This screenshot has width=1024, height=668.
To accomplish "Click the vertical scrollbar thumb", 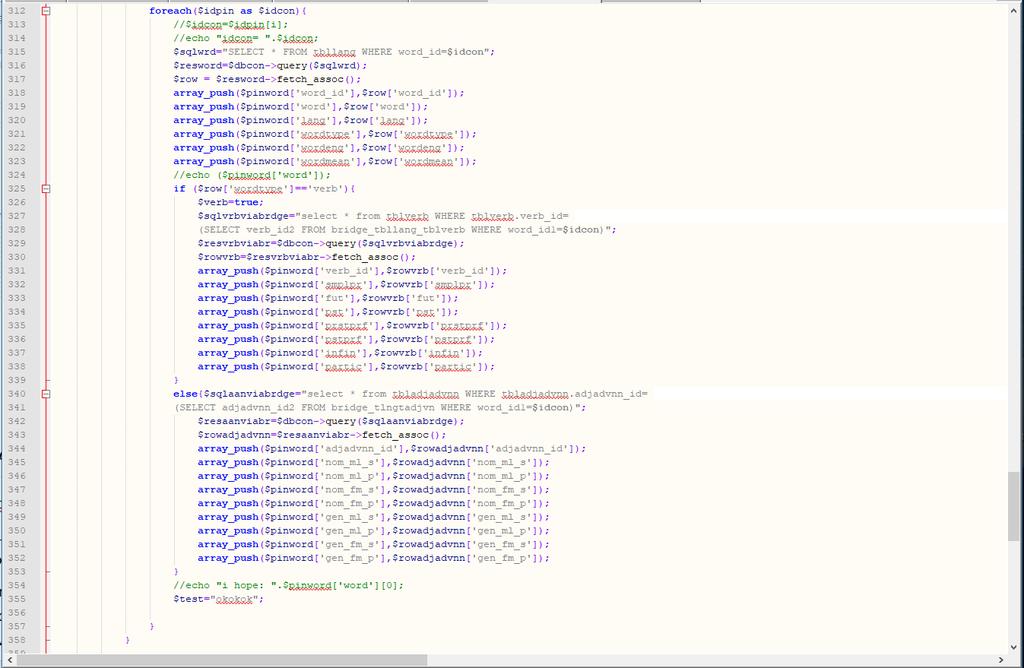I will (1014, 506).
